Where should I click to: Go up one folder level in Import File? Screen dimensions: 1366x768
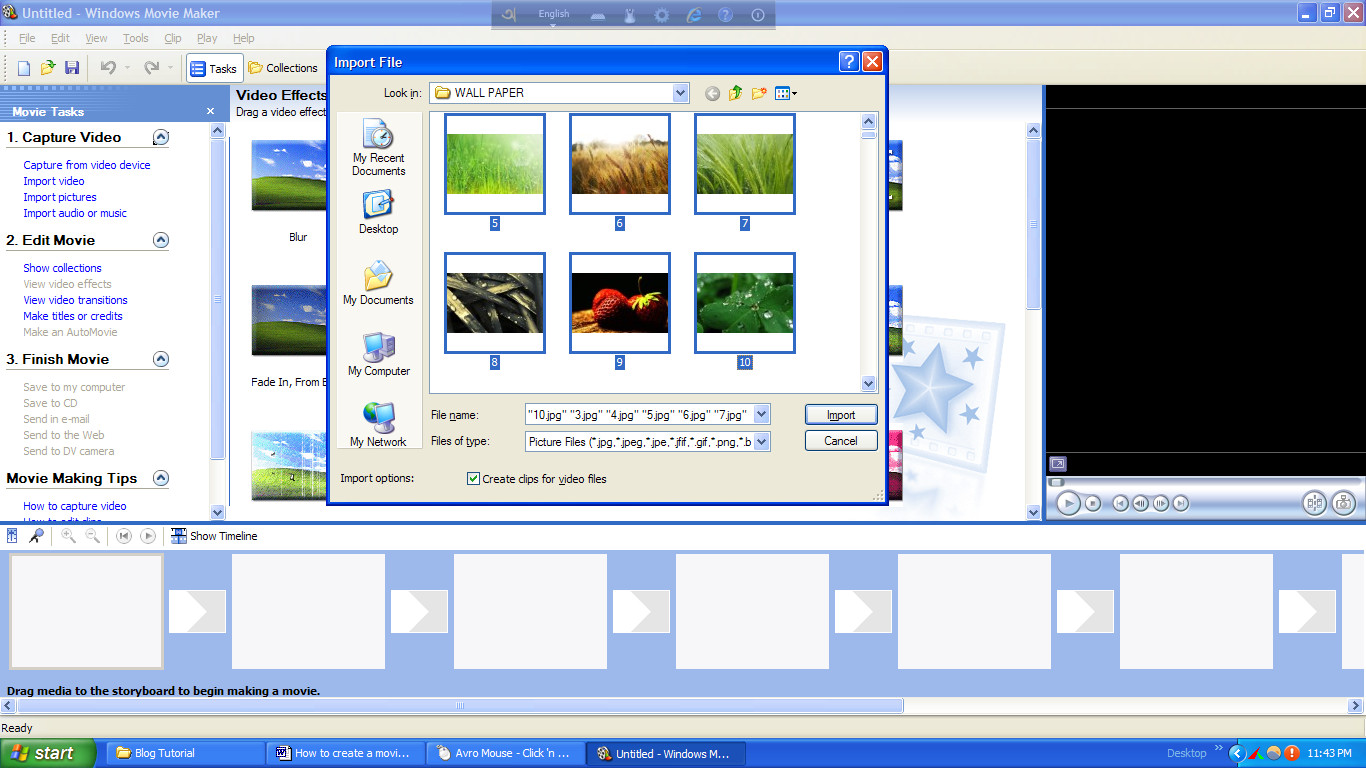pyautogui.click(x=736, y=93)
